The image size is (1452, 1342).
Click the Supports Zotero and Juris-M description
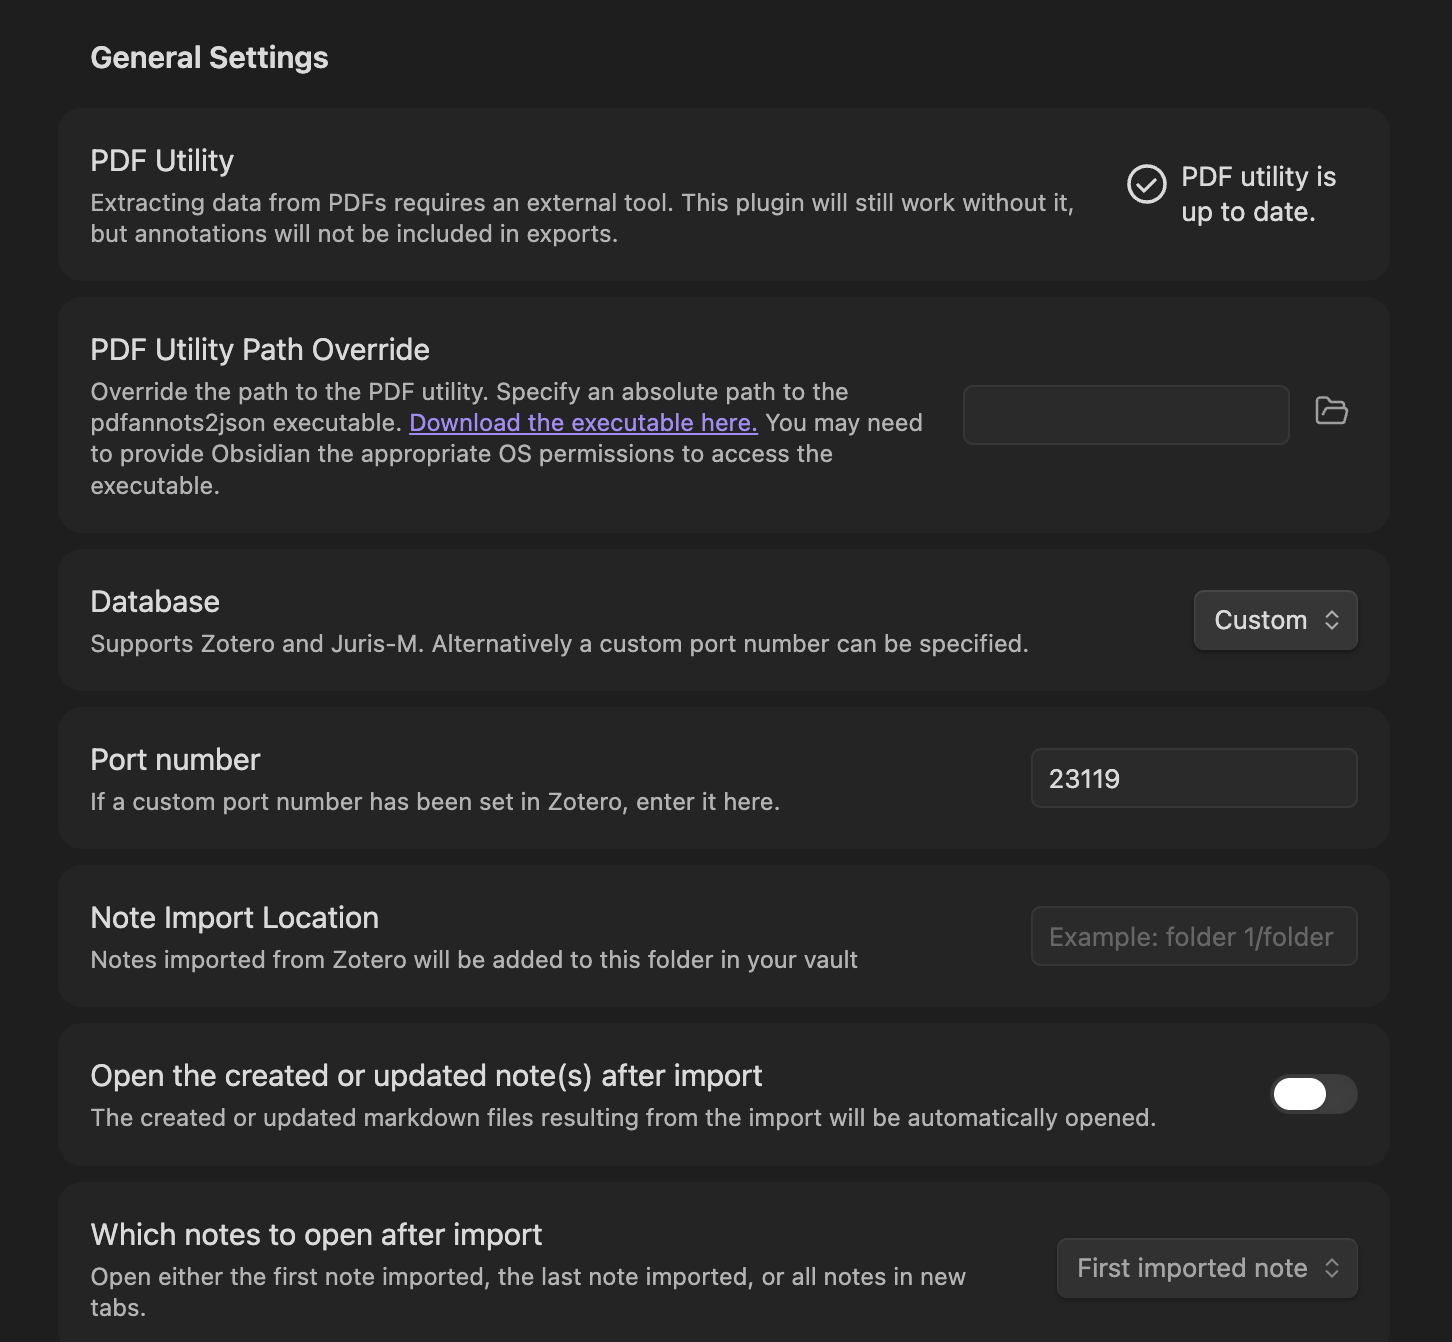[559, 644]
